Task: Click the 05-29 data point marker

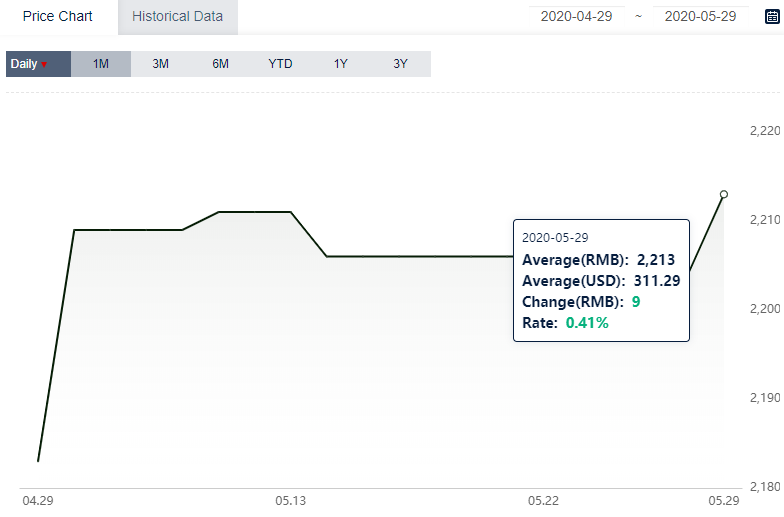Action: (x=724, y=194)
